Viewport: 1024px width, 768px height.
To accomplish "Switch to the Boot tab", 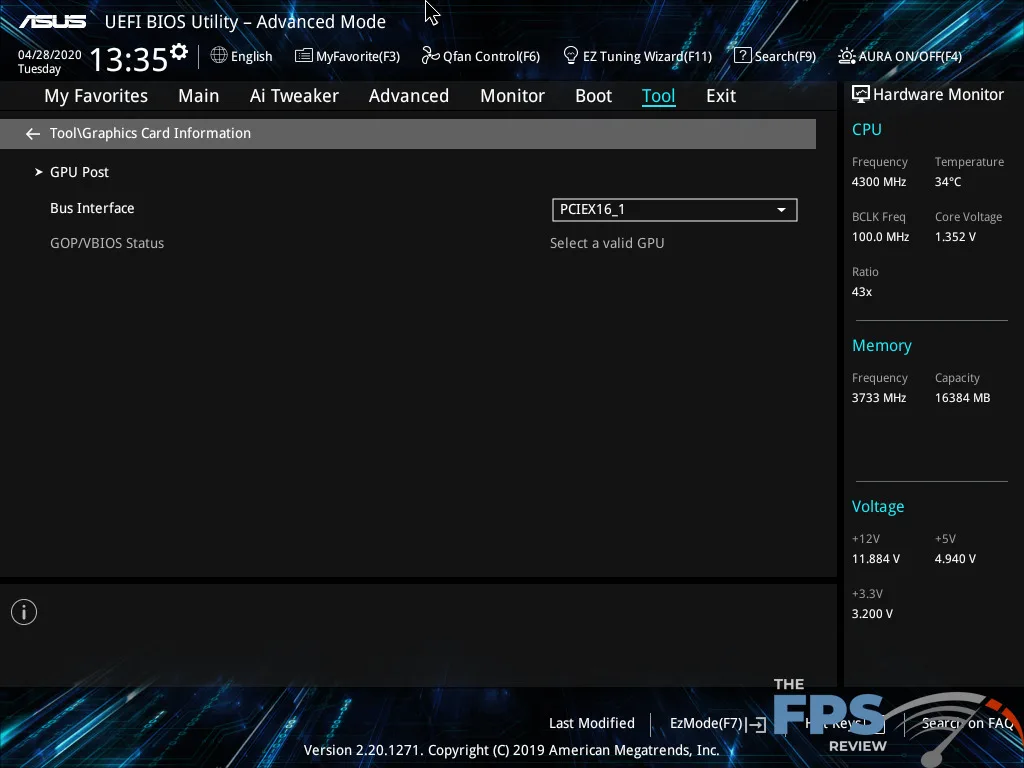I will coord(593,96).
